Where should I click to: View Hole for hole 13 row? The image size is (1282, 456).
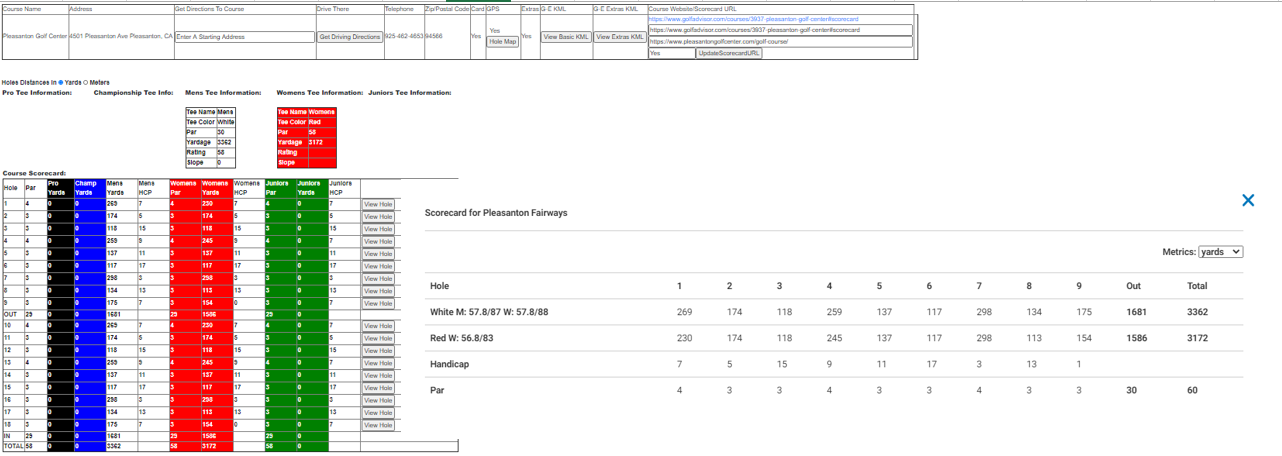pos(378,363)
